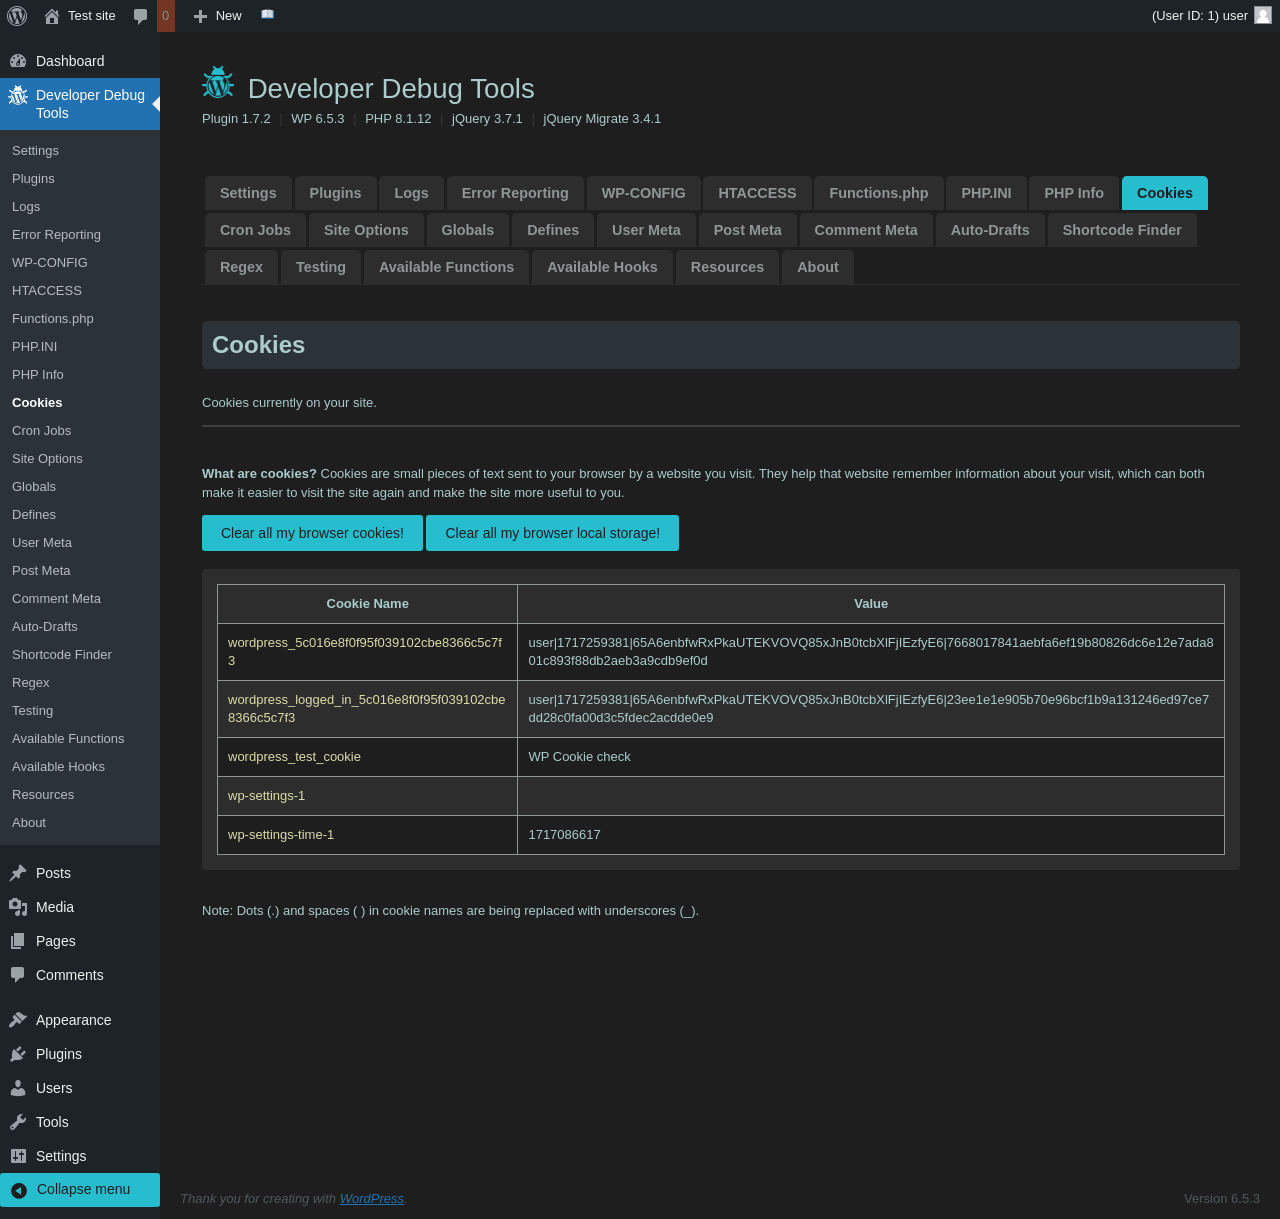
Task: Switch to the Shortcode Finder tab
Action: click(1121, 230)
